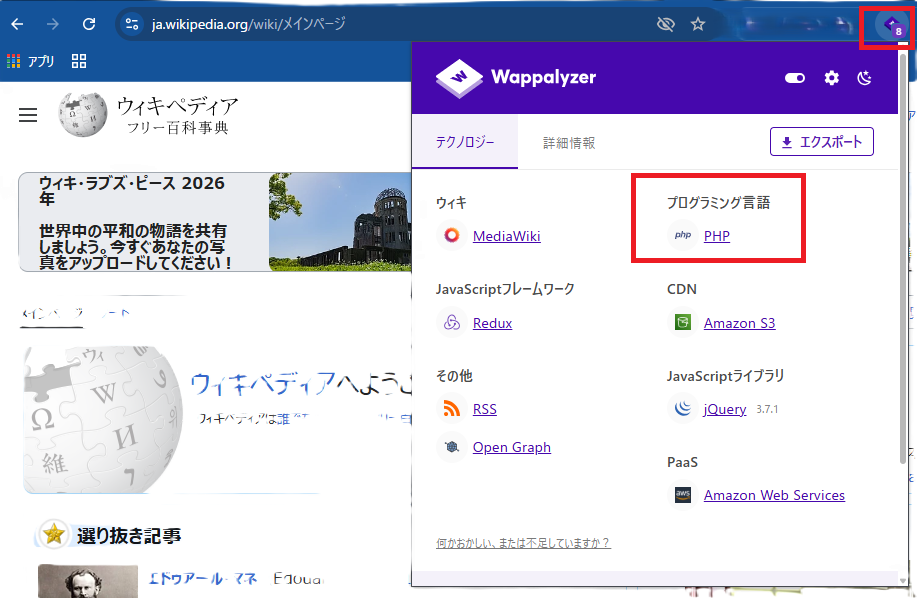Image resolution: width=917 pixels, height=598 pixels.
Task: Click the PHP logo icon
Action: (x=682, y=236)
